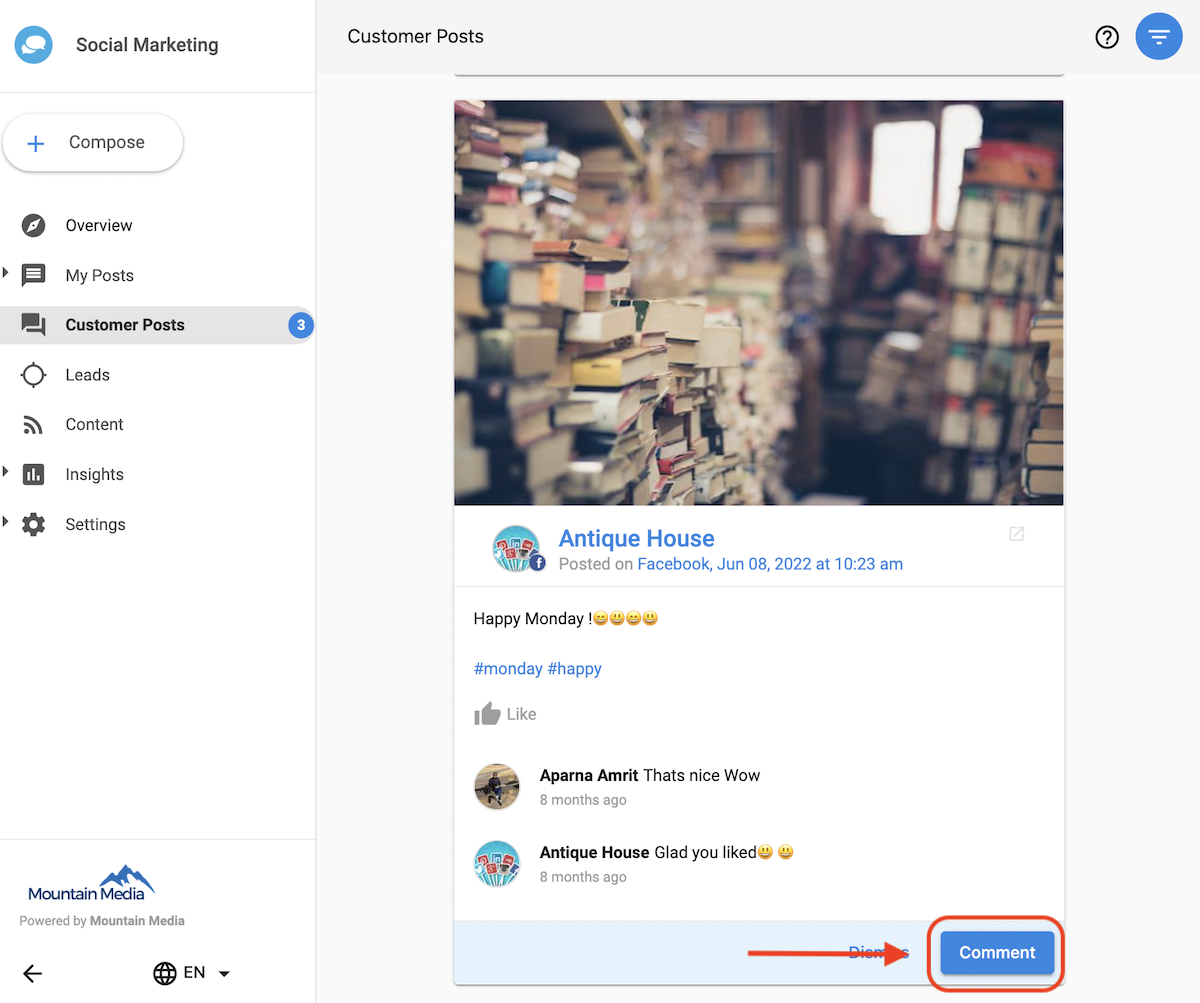The height and width of the screenshot is (1003, 1200).
Task: Click the Compose button
Action: 93,143
